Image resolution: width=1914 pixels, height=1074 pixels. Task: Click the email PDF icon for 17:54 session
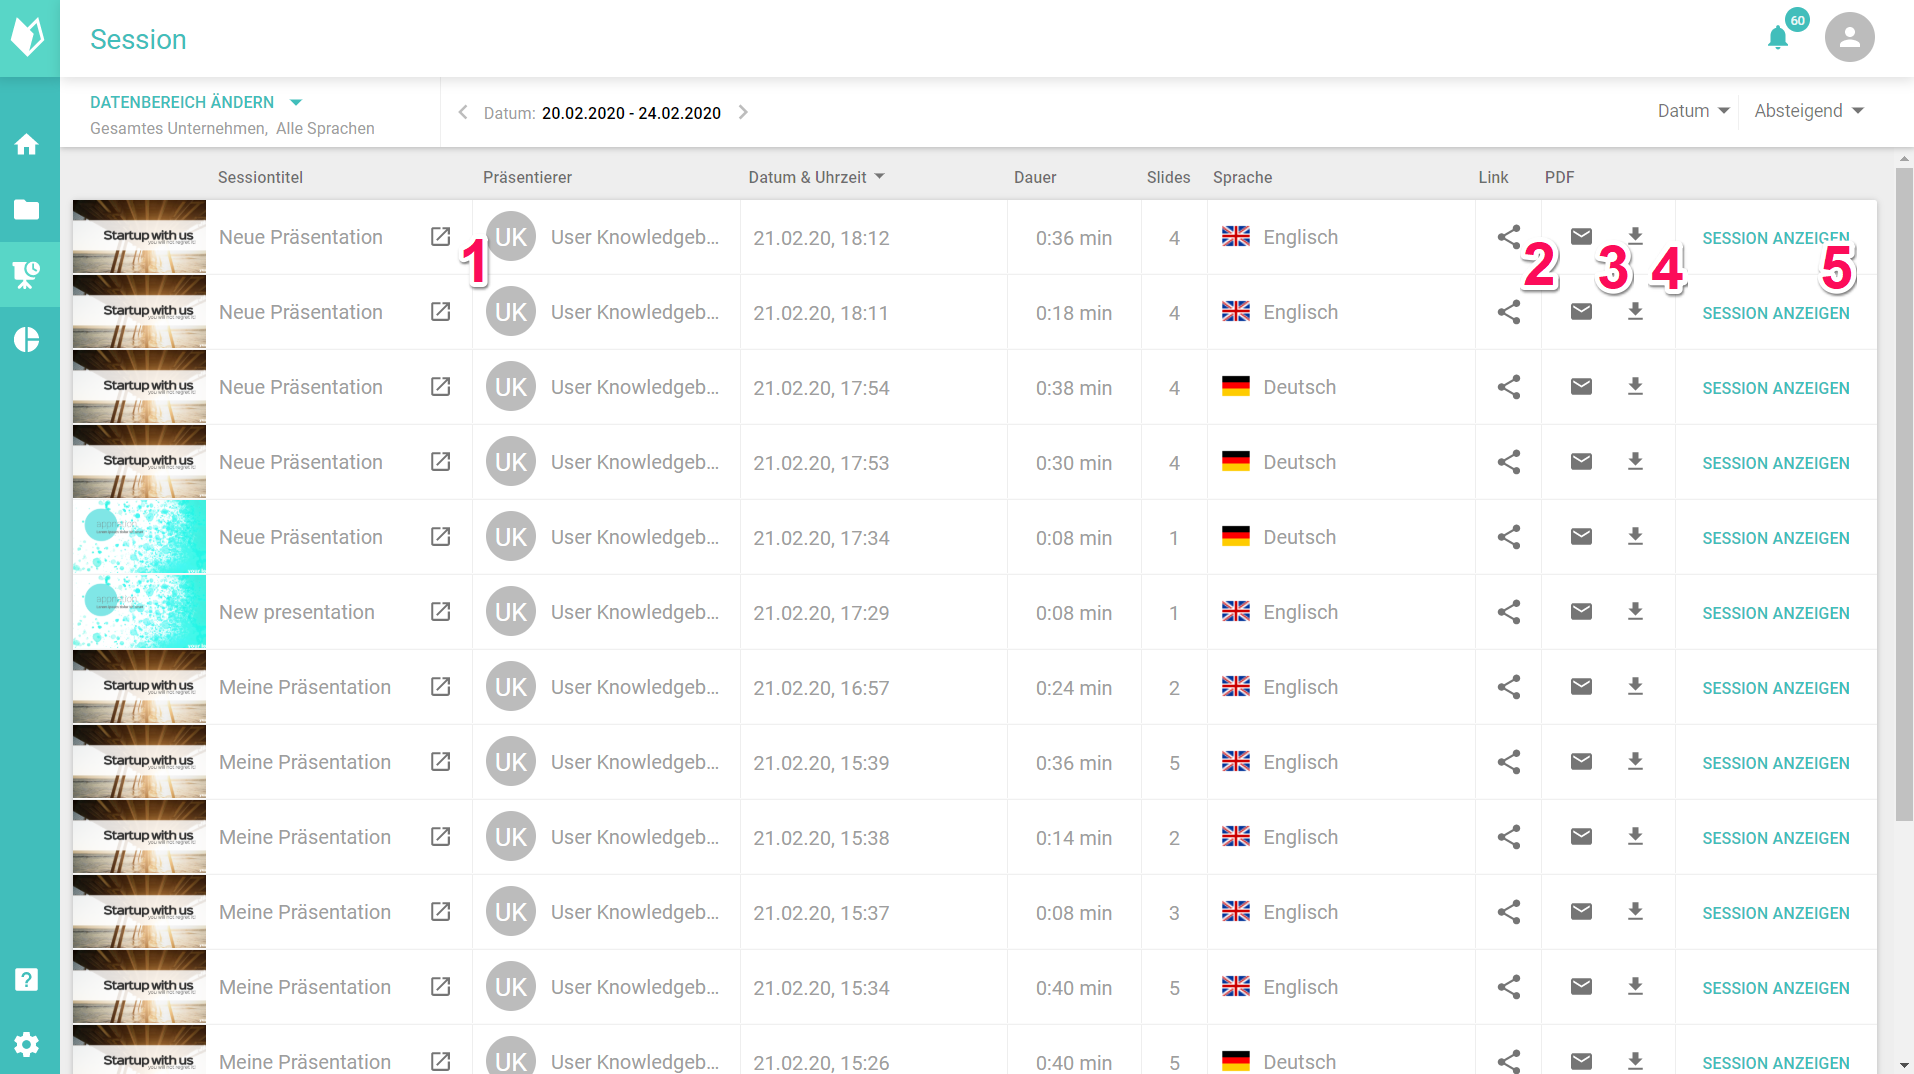1581,387
